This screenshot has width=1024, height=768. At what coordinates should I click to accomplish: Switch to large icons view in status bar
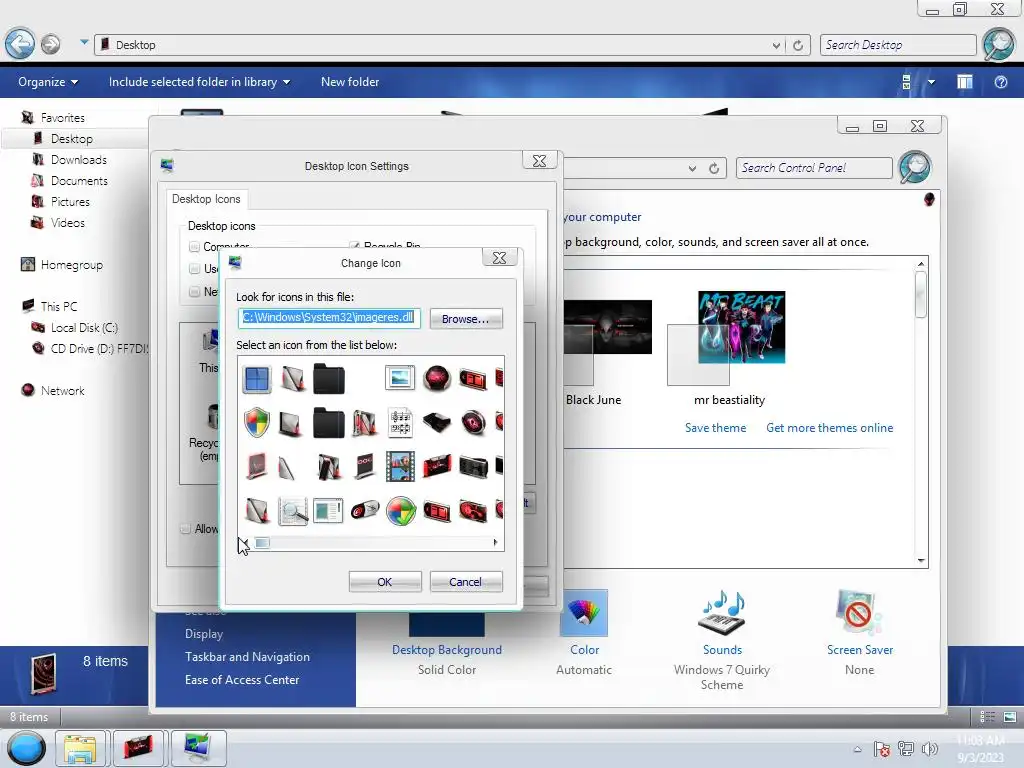pos(1010,717)
